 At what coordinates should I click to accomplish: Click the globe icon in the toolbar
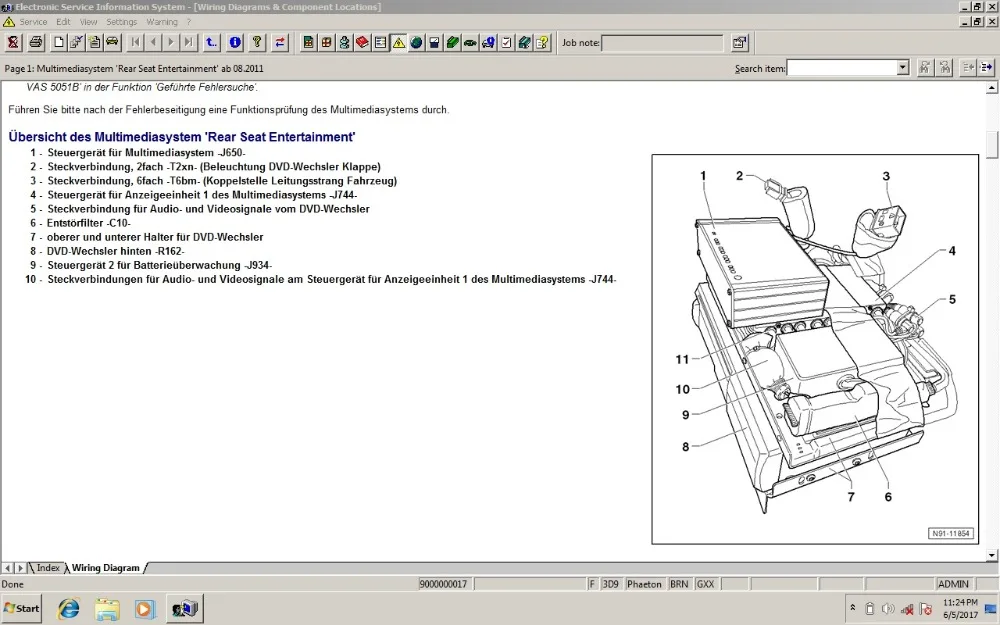416,43
